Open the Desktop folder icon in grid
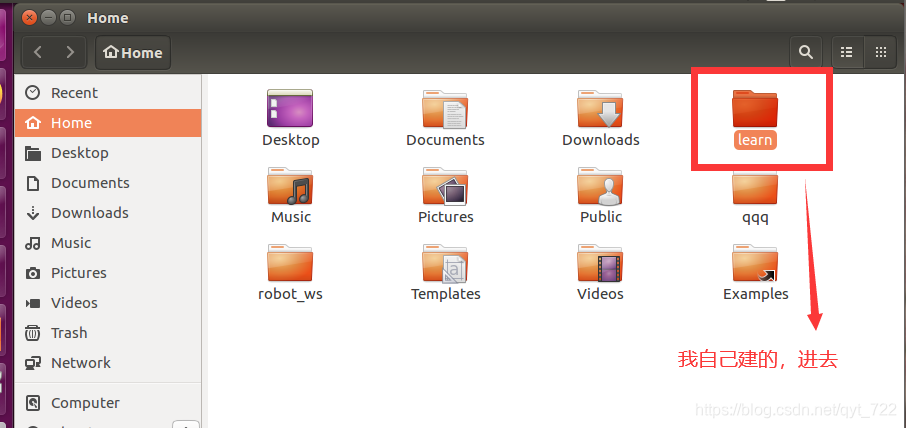This screenshot has height=428, width=906. 290,108
